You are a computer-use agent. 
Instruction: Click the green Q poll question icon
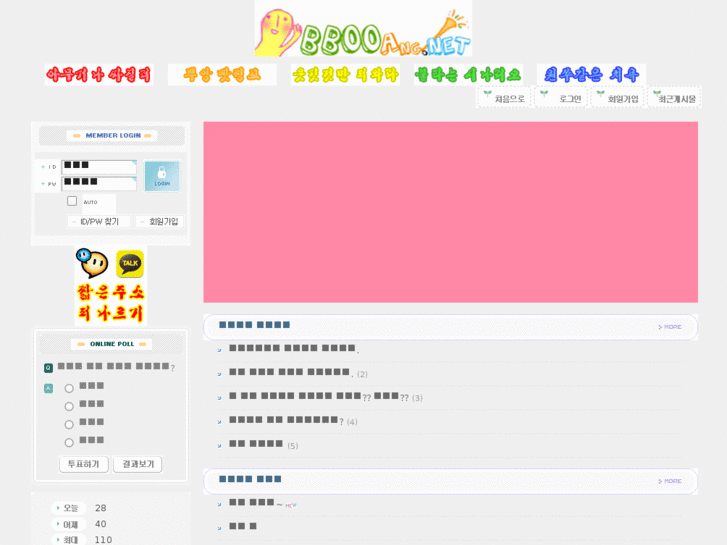48,368
